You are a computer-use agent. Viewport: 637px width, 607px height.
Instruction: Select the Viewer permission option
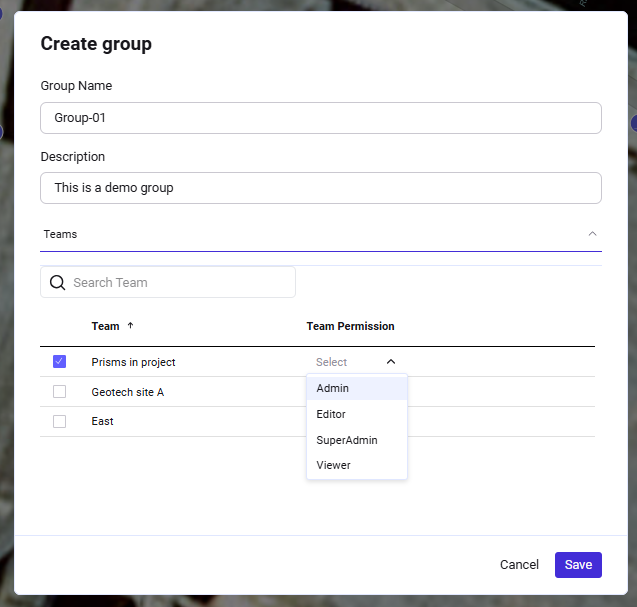coord(334,465)
